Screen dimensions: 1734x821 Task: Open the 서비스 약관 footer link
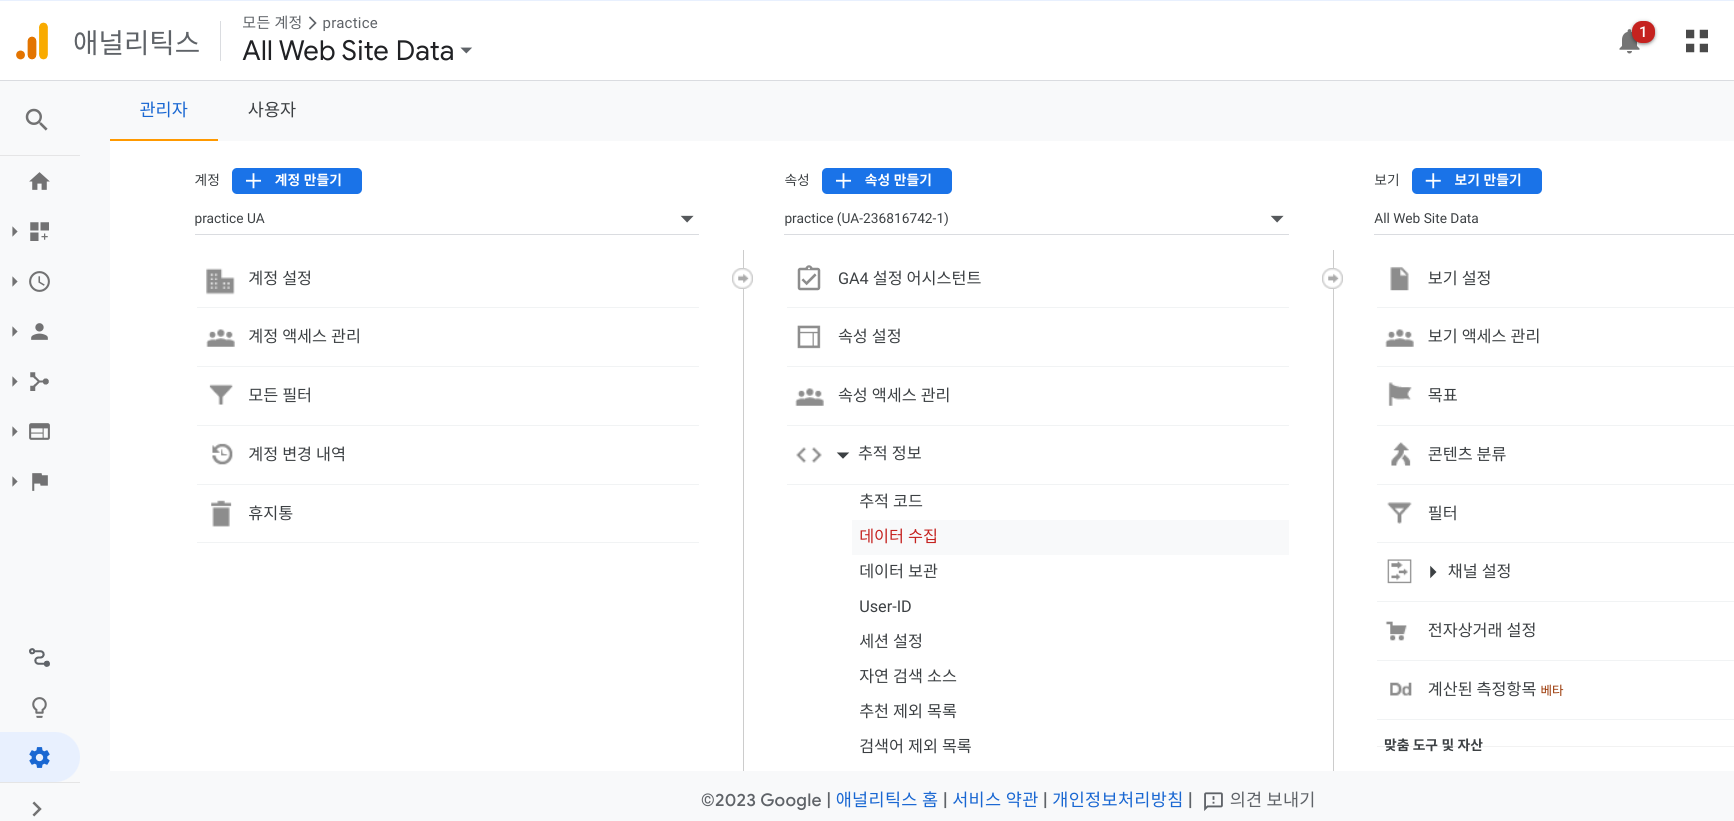click(x=995, y=799)
